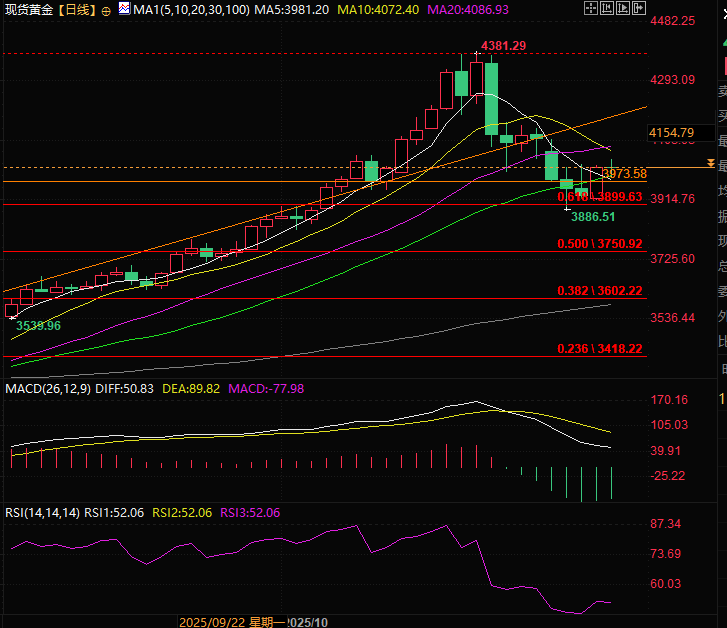Click the 3536.44 price axis label
Screen dimensions: 727x628
point(673,318)
